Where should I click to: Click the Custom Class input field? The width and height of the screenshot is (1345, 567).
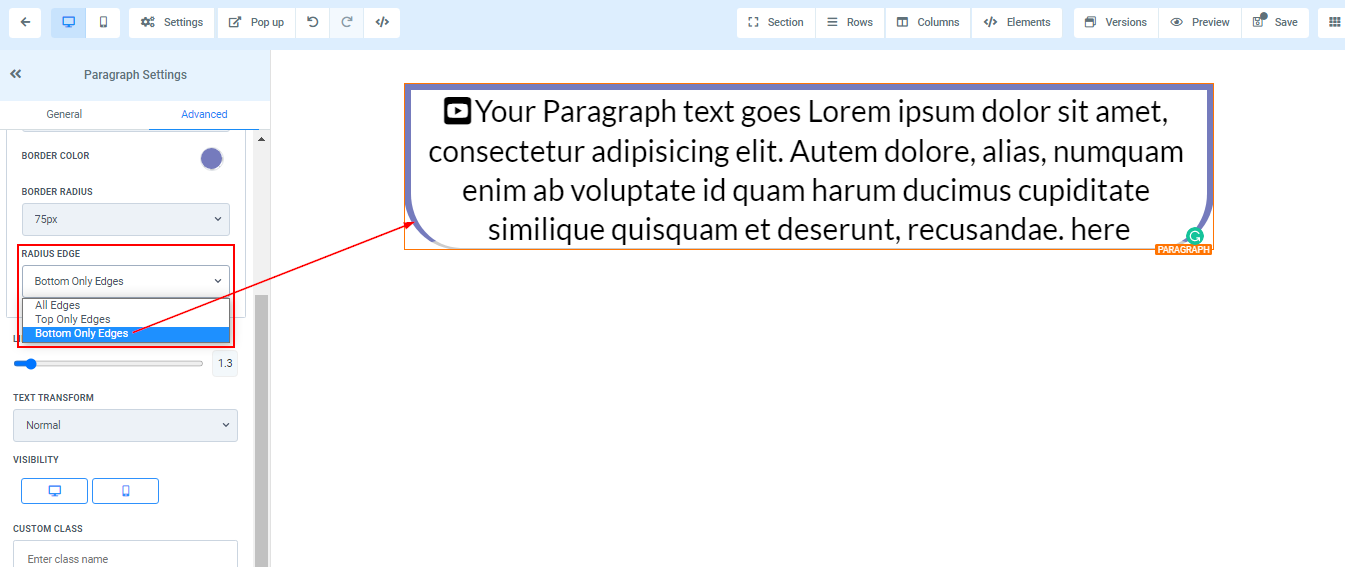[126, 558]
